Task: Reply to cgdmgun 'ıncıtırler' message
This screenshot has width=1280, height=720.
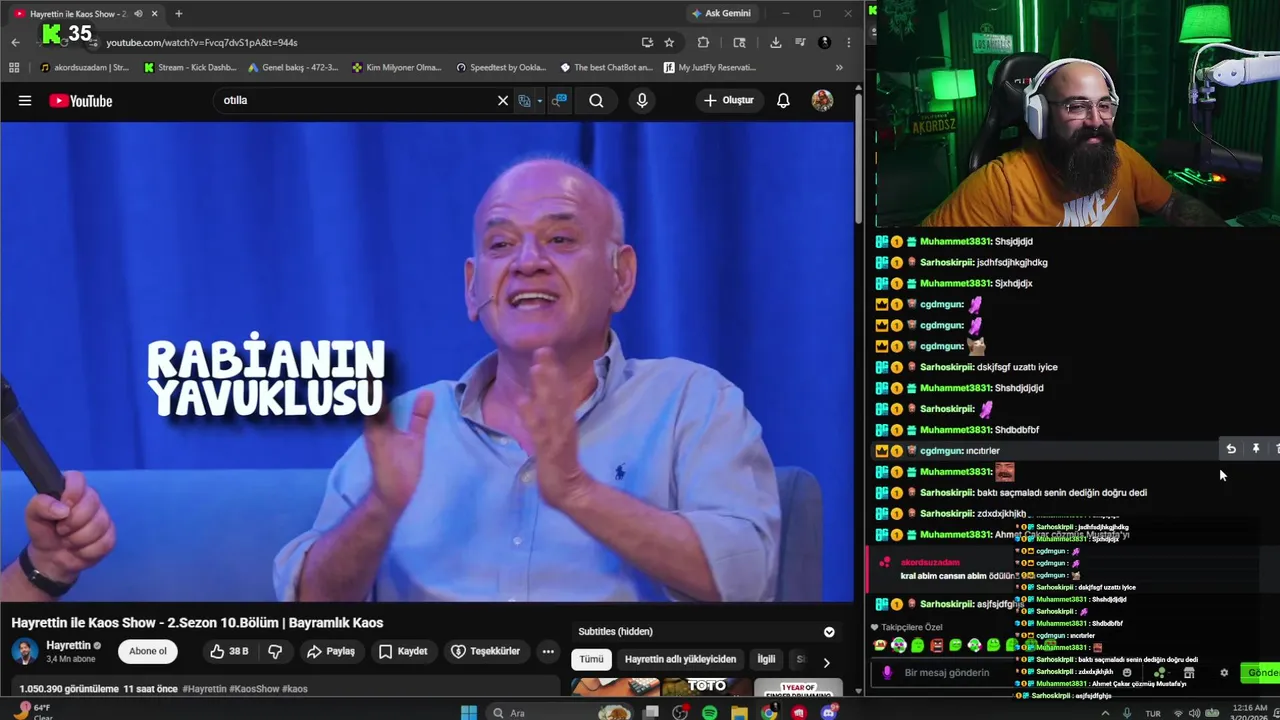Action: click(x=1231, y=450)
